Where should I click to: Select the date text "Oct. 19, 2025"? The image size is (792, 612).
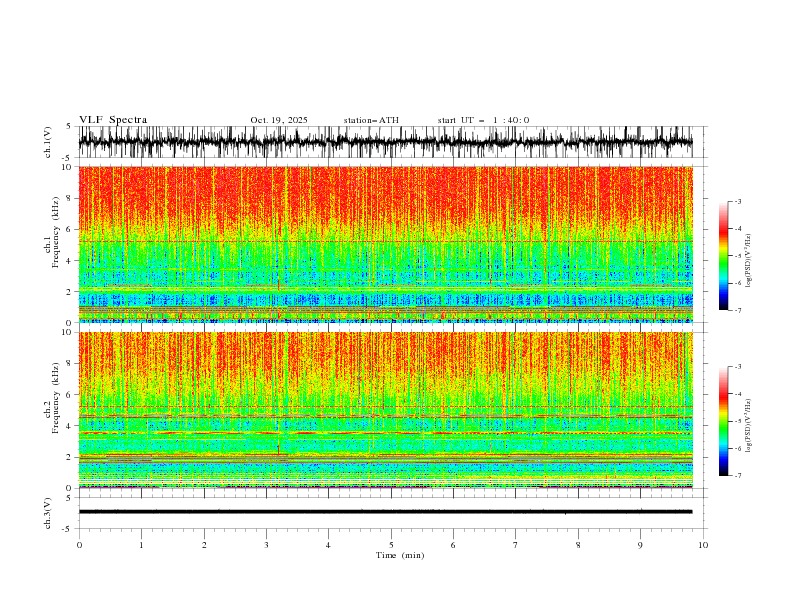coord(279,120)
